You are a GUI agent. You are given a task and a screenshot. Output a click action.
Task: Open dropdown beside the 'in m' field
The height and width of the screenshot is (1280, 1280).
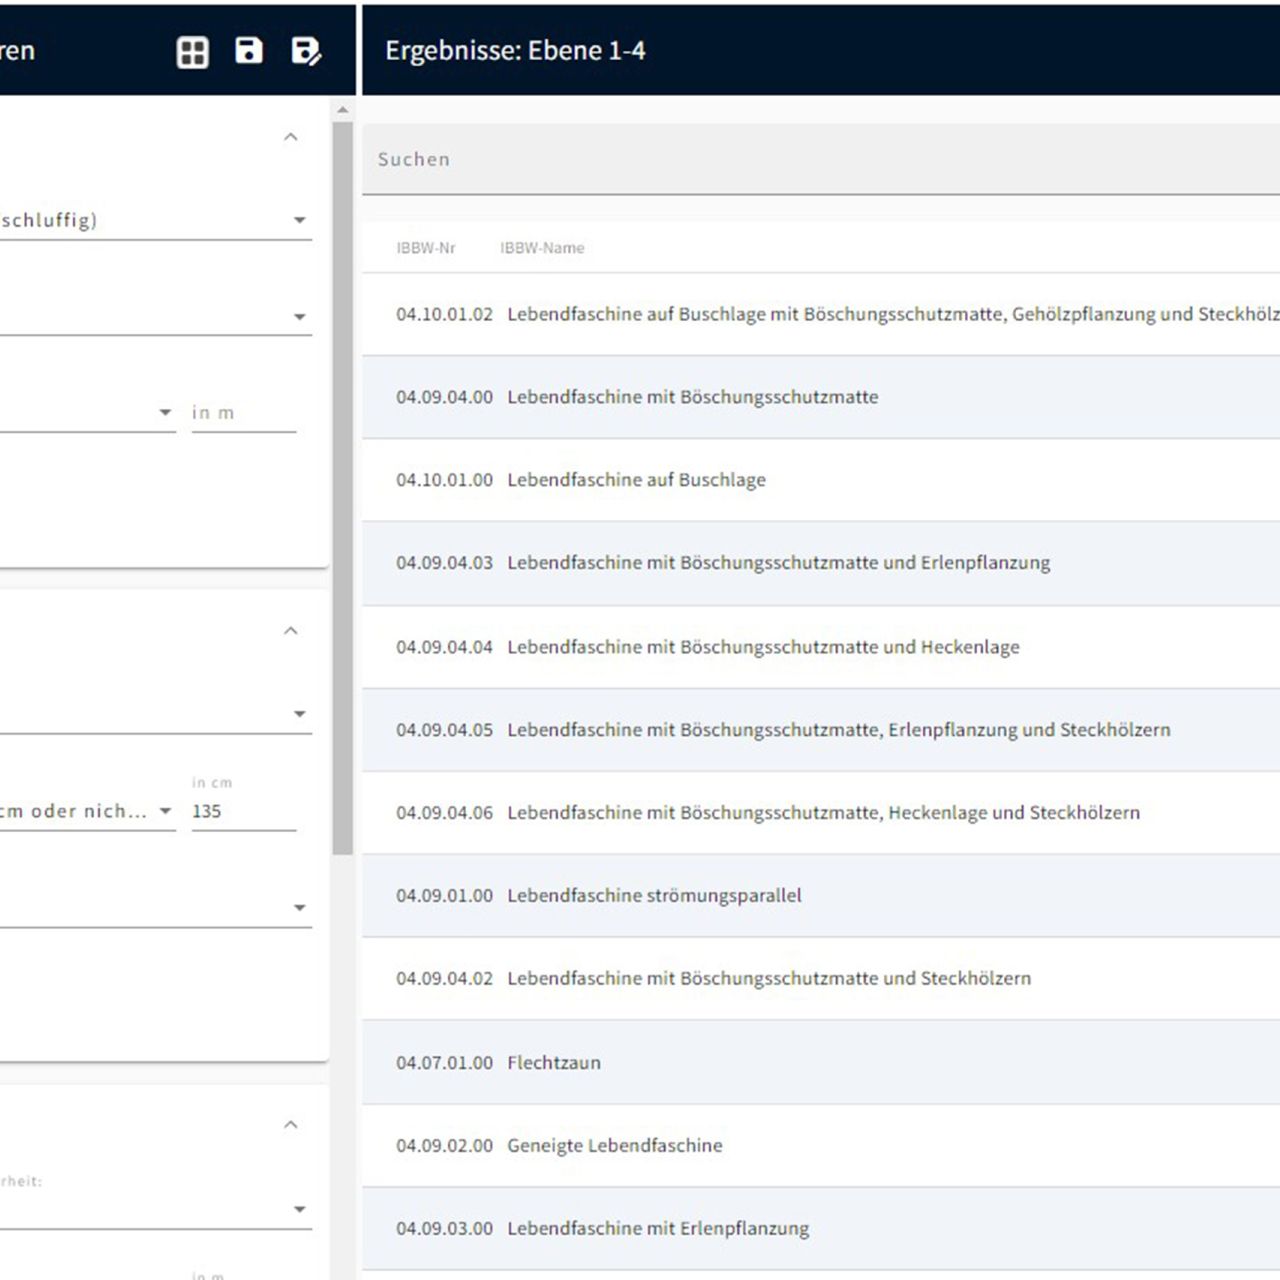165,413
